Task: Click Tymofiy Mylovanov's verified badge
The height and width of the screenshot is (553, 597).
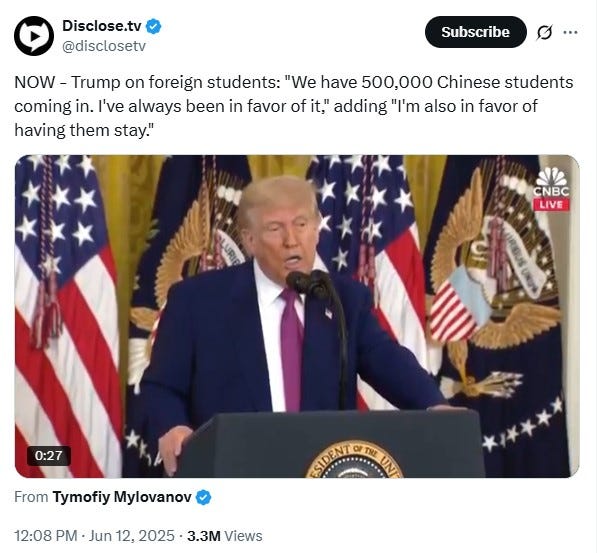Action: (x=203, y=497)
